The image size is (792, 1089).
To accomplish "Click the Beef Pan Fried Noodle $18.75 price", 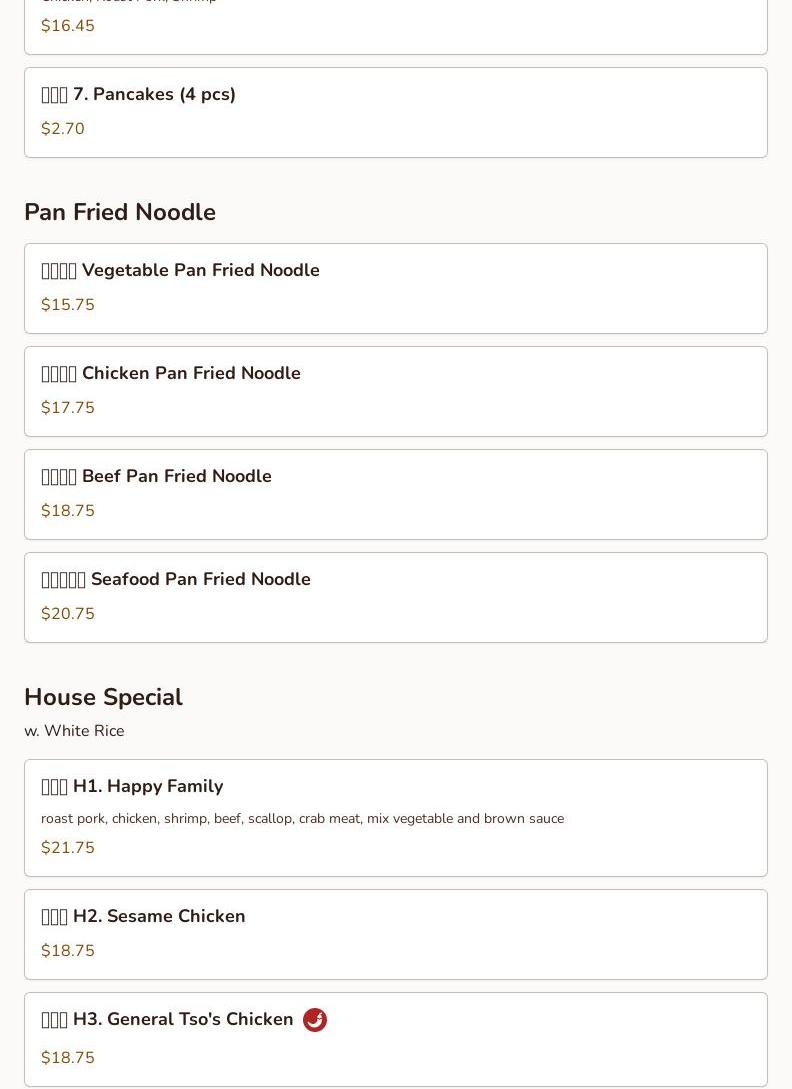I will coord(68,511).
